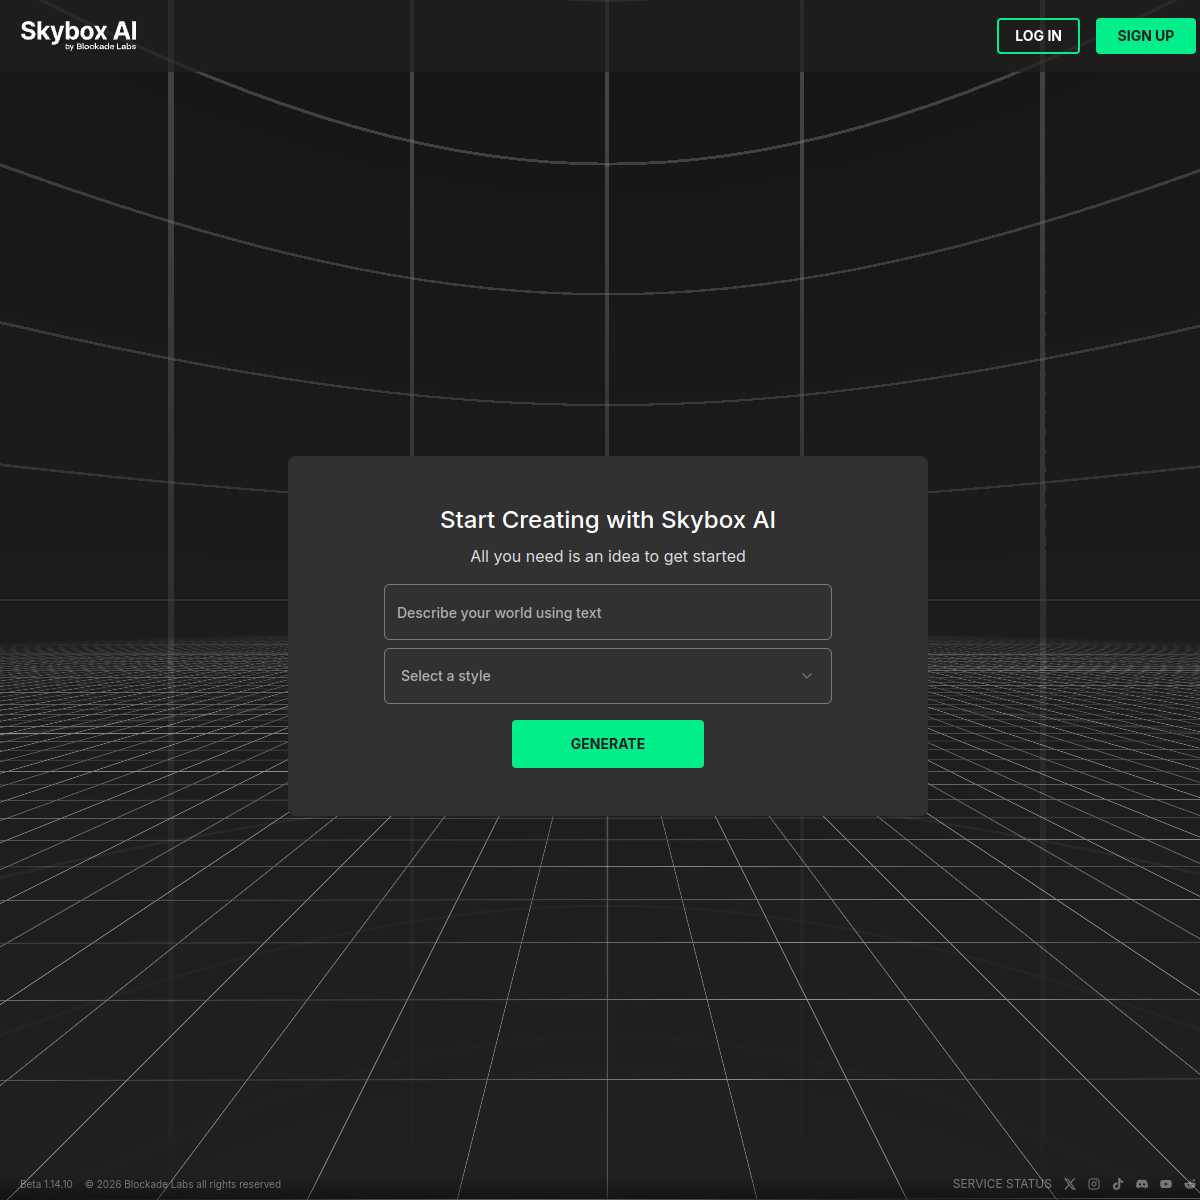Click the LOG IN button
The width and height of the screenshot is (1200, 1200).
tap(1038, 36)
